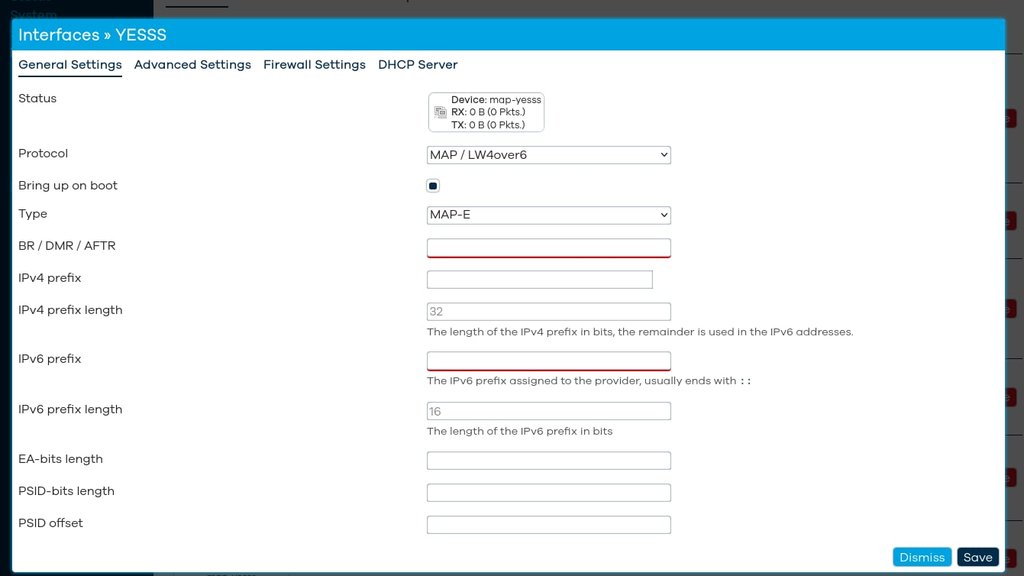Focus the IPv6 prefix length input
Viewport: 1024px width, 576px height.
(x=548, y=411)
